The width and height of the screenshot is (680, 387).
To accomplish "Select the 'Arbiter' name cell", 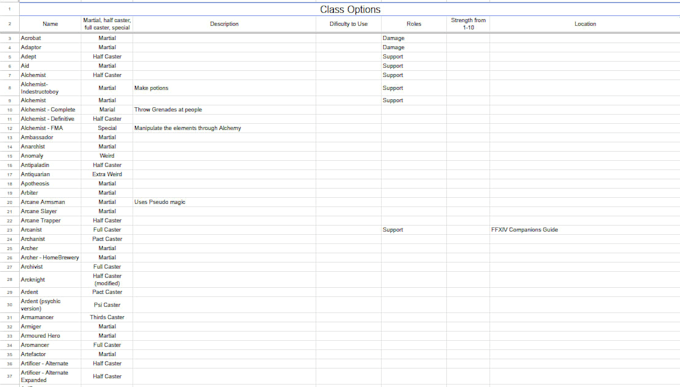I will pos(50,193).
